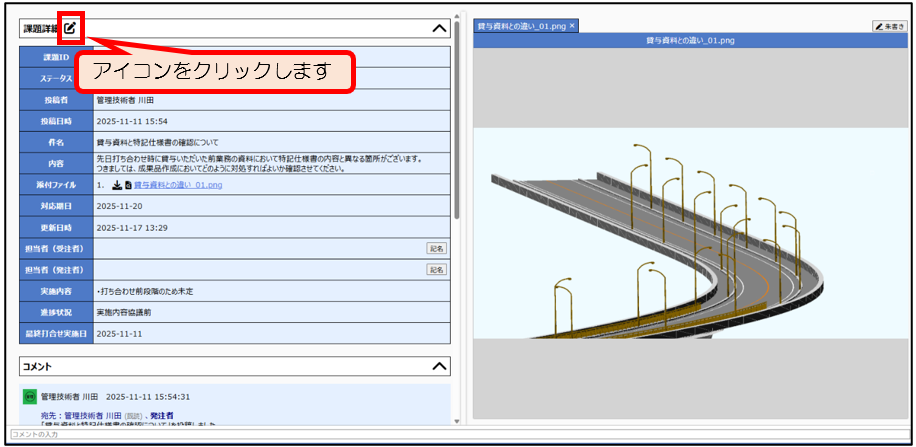Close the 貸与資料との違い_01.png tab with its x
Image resolution: width=916 pixels, height=447 pixels.
tap(572, 26)
